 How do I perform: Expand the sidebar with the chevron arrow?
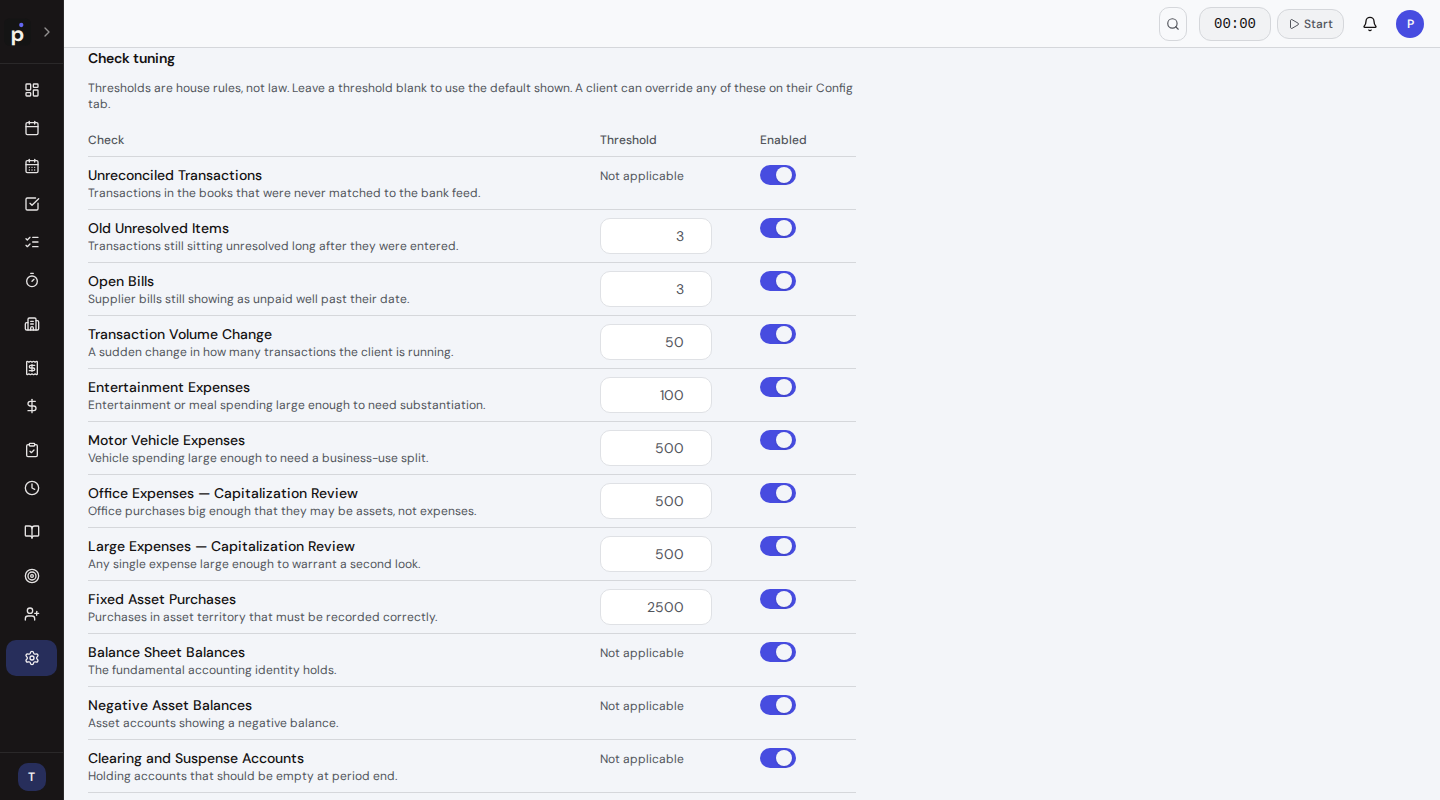tap(46, 32)
